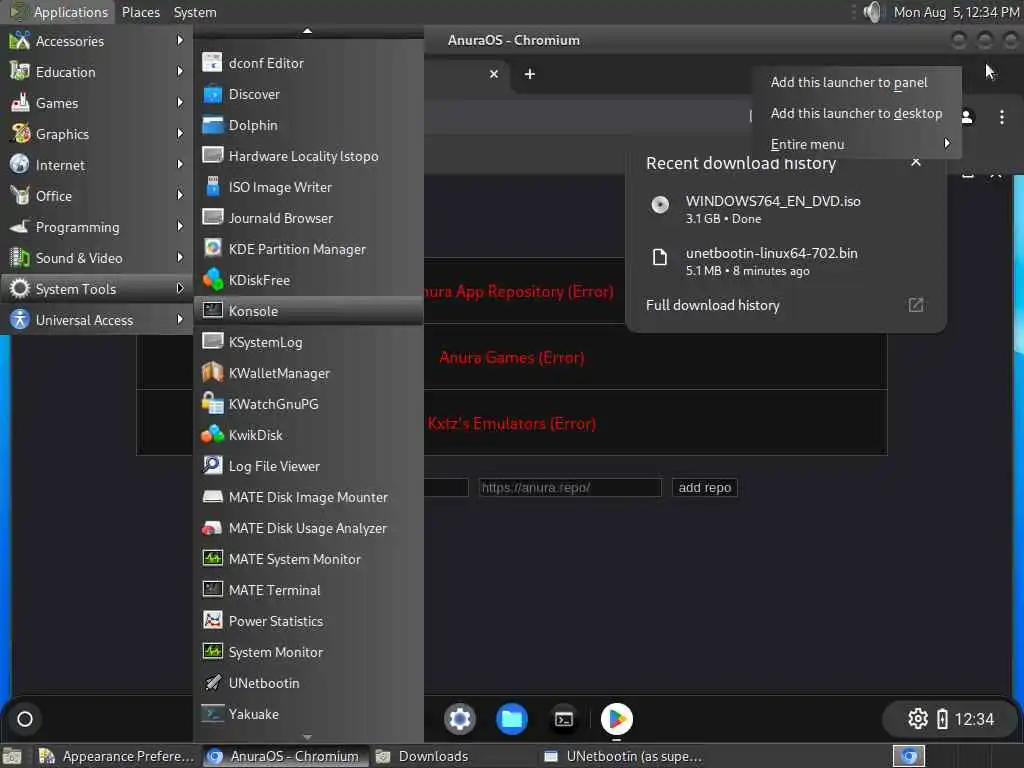Open new tab with plus button
Viewport: 1024px width, 768px height.
tap(530, 74)
